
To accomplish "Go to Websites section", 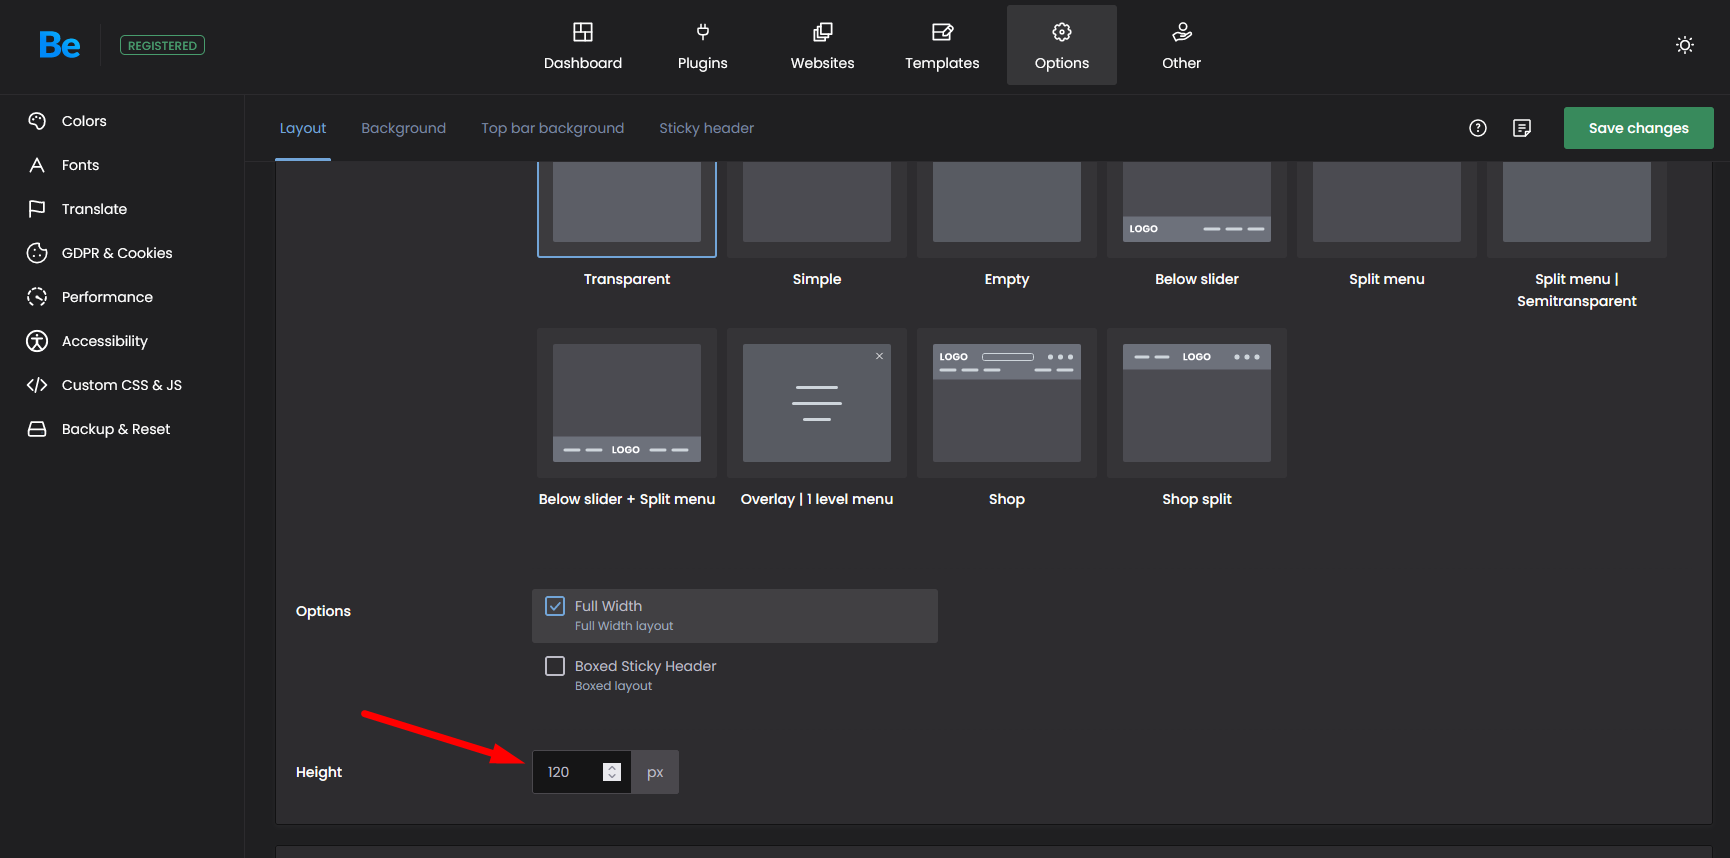I will click(822, 46).
